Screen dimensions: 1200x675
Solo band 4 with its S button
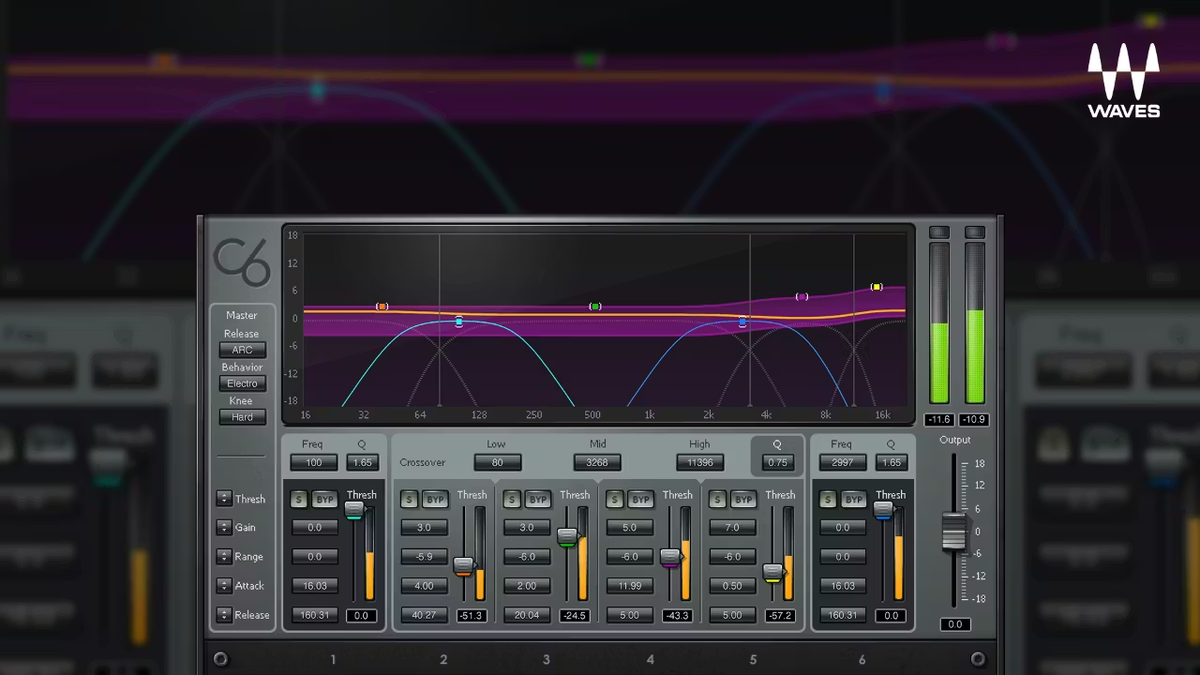click(615, 499)
